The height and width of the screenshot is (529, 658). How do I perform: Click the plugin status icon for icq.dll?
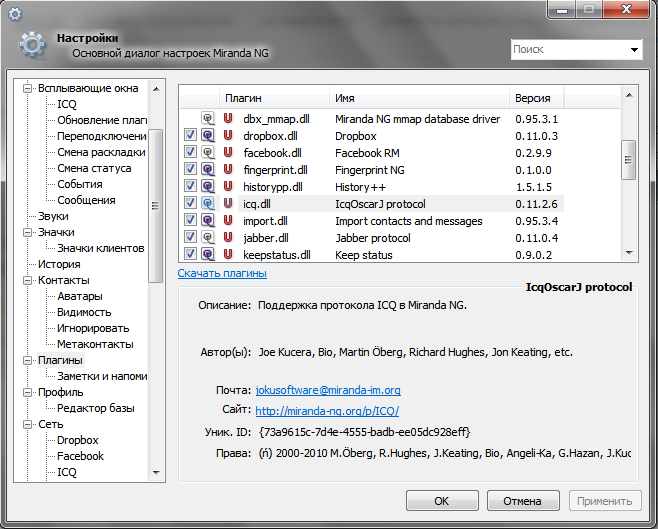tap(208, 203)
